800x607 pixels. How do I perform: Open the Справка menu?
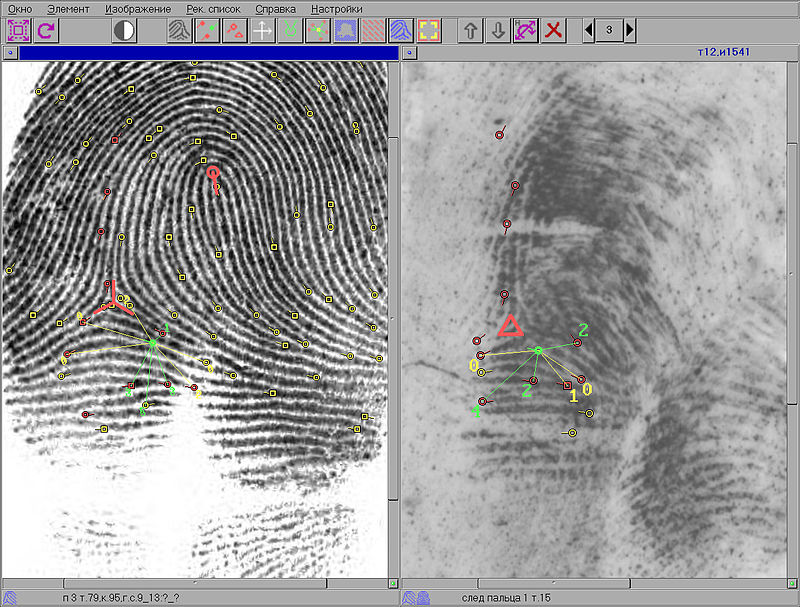[x=275, y=8]
